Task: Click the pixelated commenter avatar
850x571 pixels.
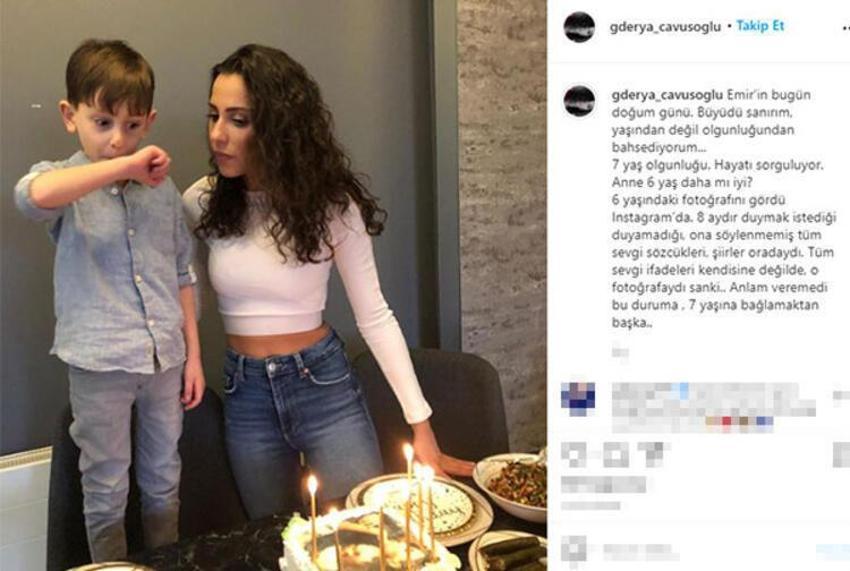Action: click(578, 399)
